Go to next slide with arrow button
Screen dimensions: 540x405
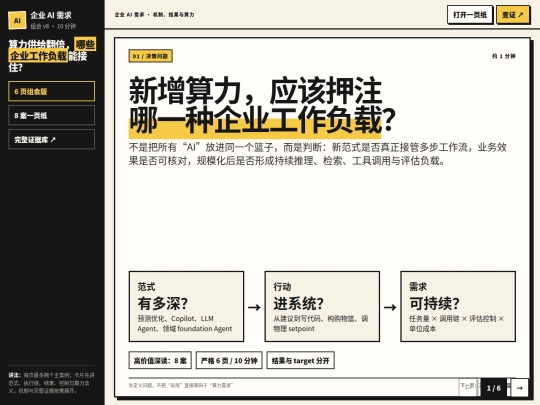pyautogui.click(x=519, y=388)
